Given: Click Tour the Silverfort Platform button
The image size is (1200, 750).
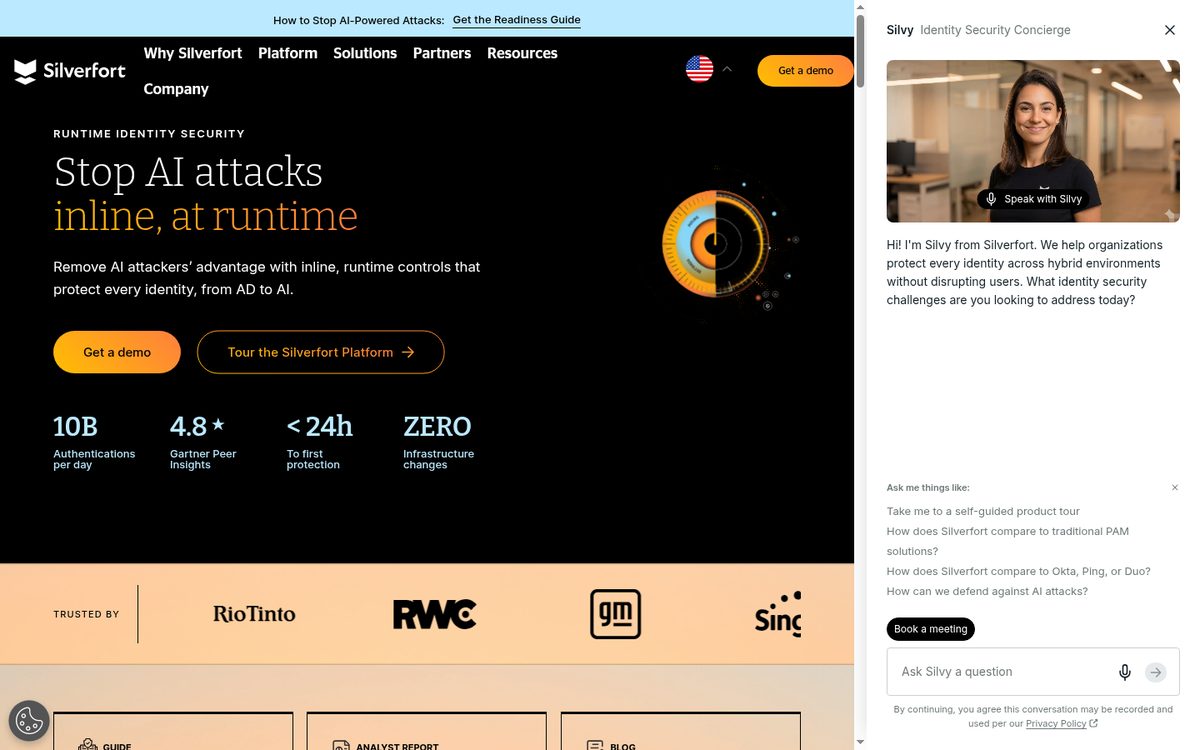Looking at the screenshot, I should tap(321, 352).
